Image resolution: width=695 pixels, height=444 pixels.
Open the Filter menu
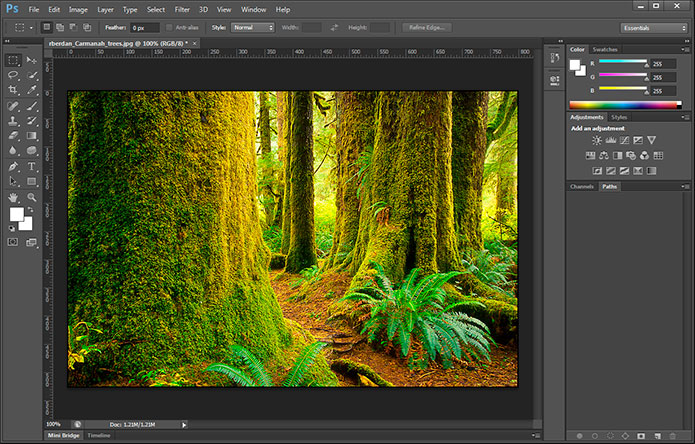(182, 9)
